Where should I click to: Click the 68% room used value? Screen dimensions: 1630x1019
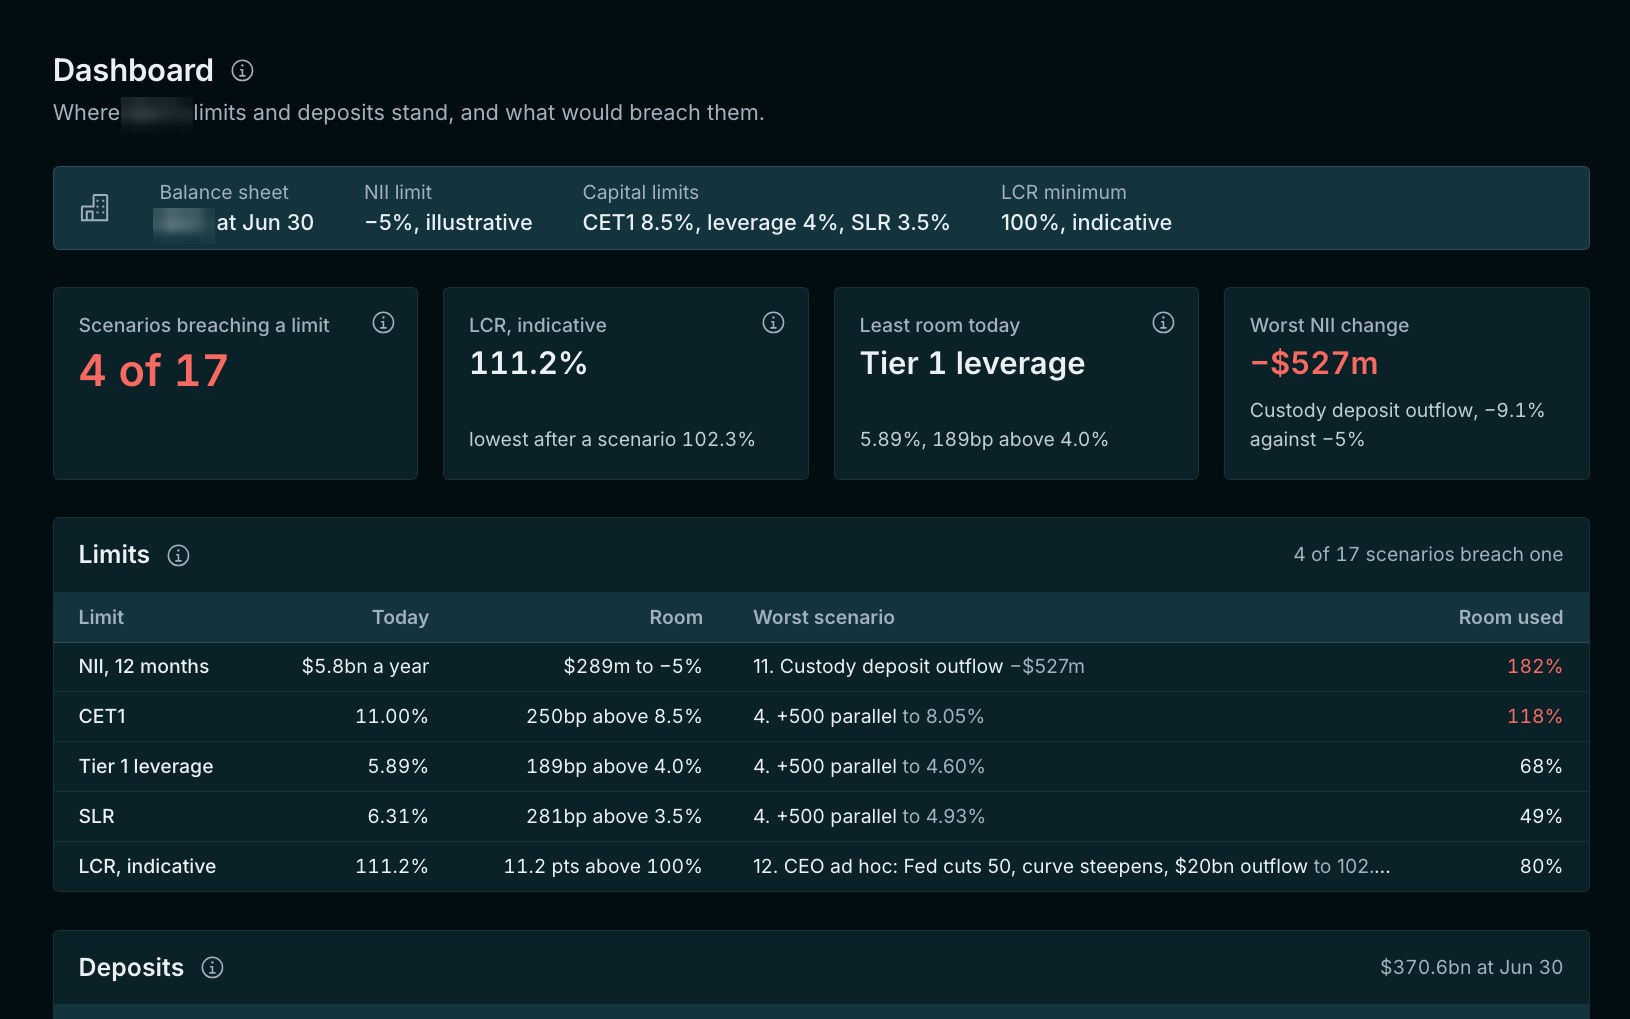click(1541, 766)
